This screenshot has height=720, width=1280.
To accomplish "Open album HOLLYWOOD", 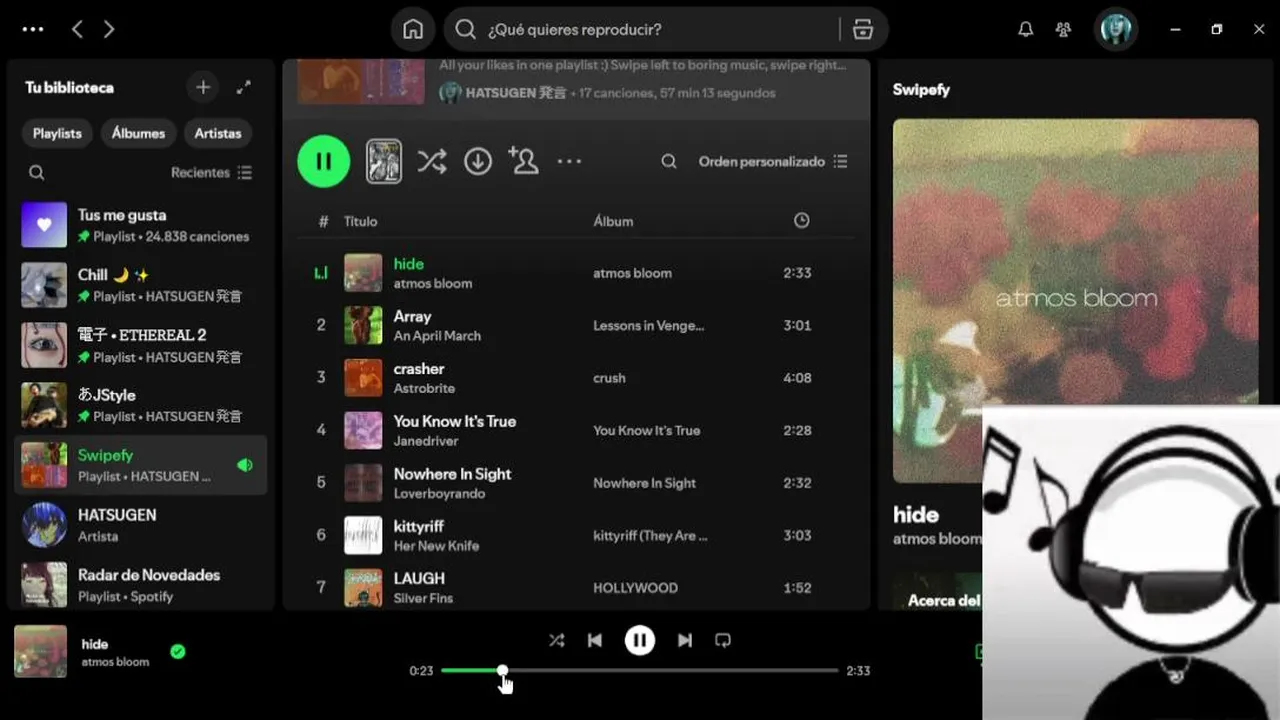I will pos(635,588).
